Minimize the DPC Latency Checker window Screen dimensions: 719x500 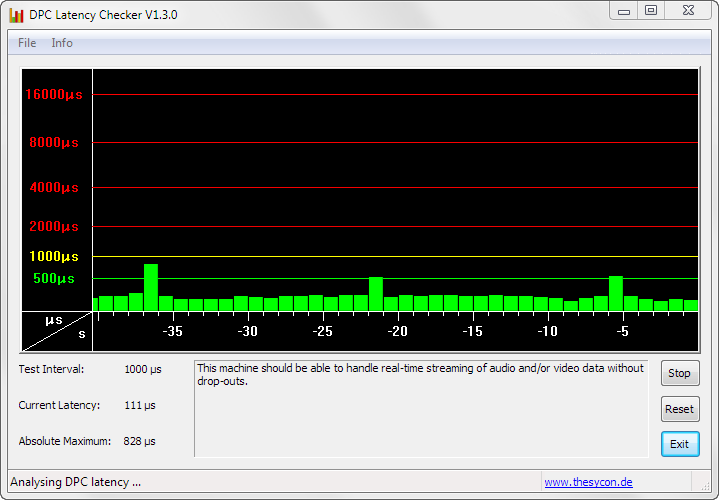pyautogui.click(x=624, y=10)
